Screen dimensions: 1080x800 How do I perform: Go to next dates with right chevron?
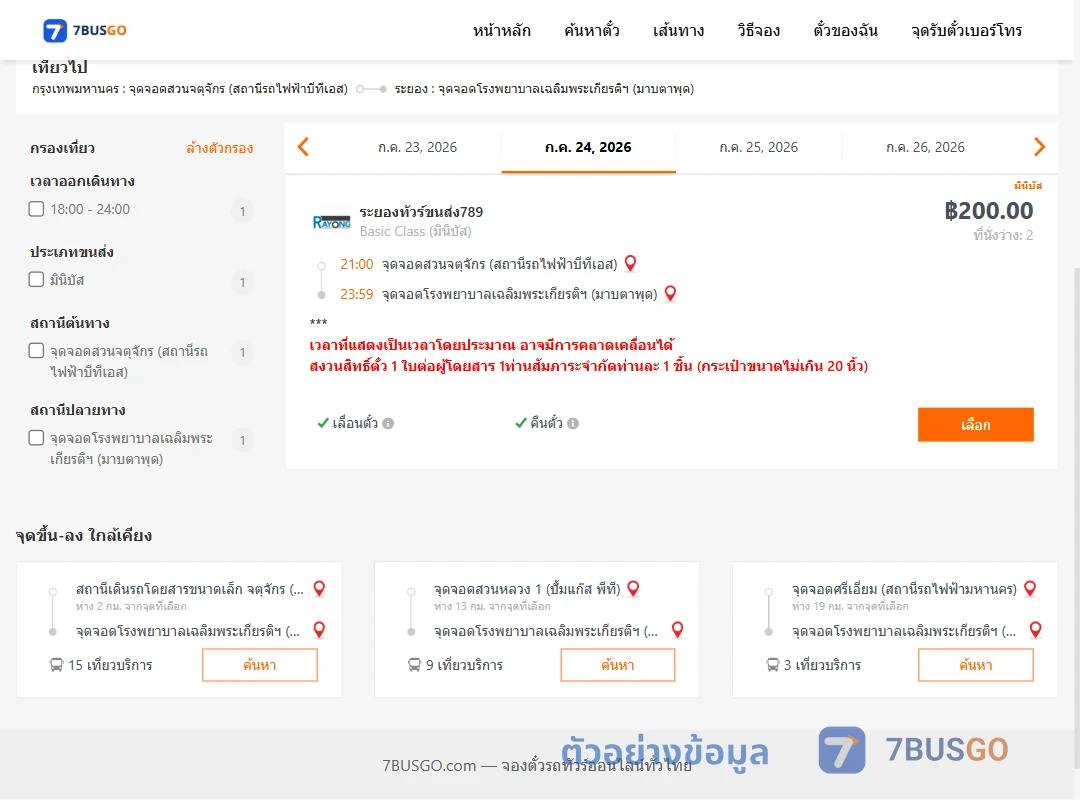[1039, 147]
